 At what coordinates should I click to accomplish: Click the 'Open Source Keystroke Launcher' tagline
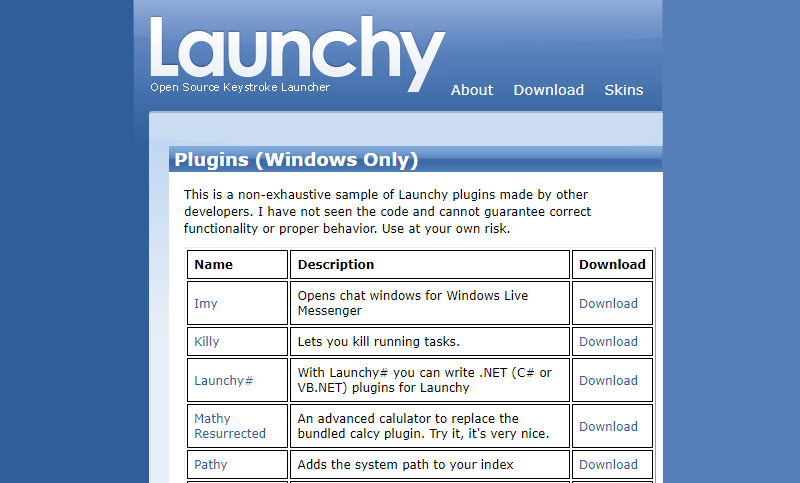click(x=240, y=87)
